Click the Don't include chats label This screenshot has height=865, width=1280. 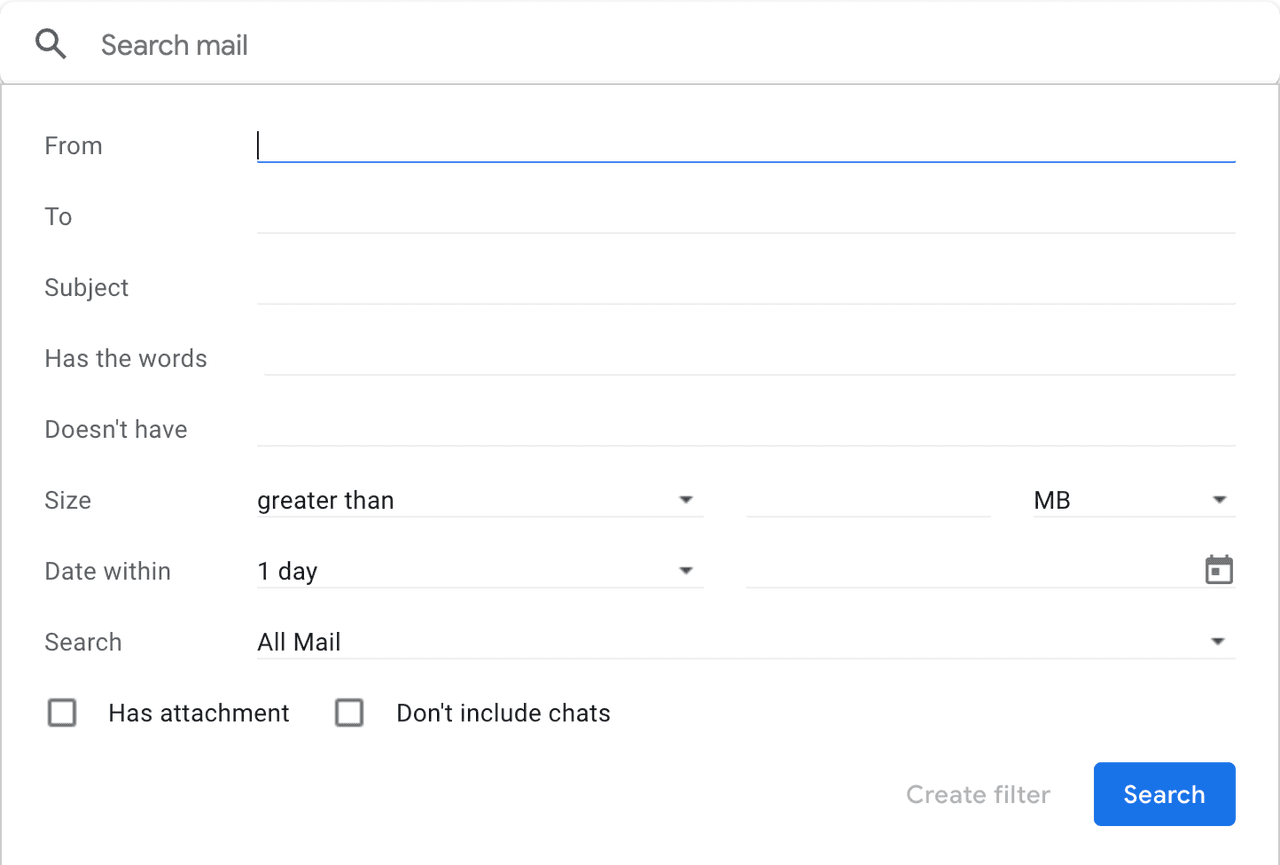coord(503,713)
